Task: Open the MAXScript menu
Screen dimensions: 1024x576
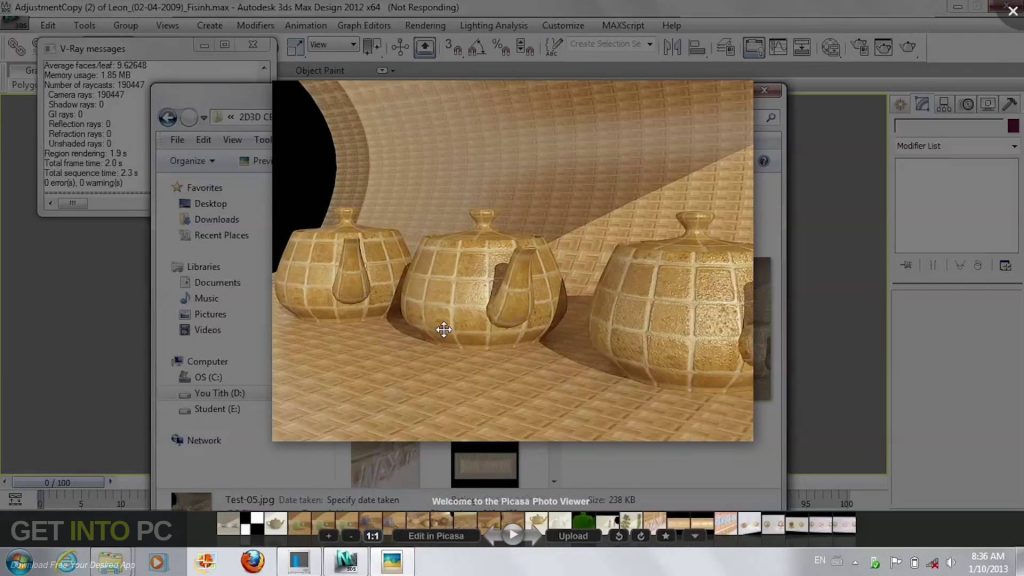Action: (x=622, y=25)
